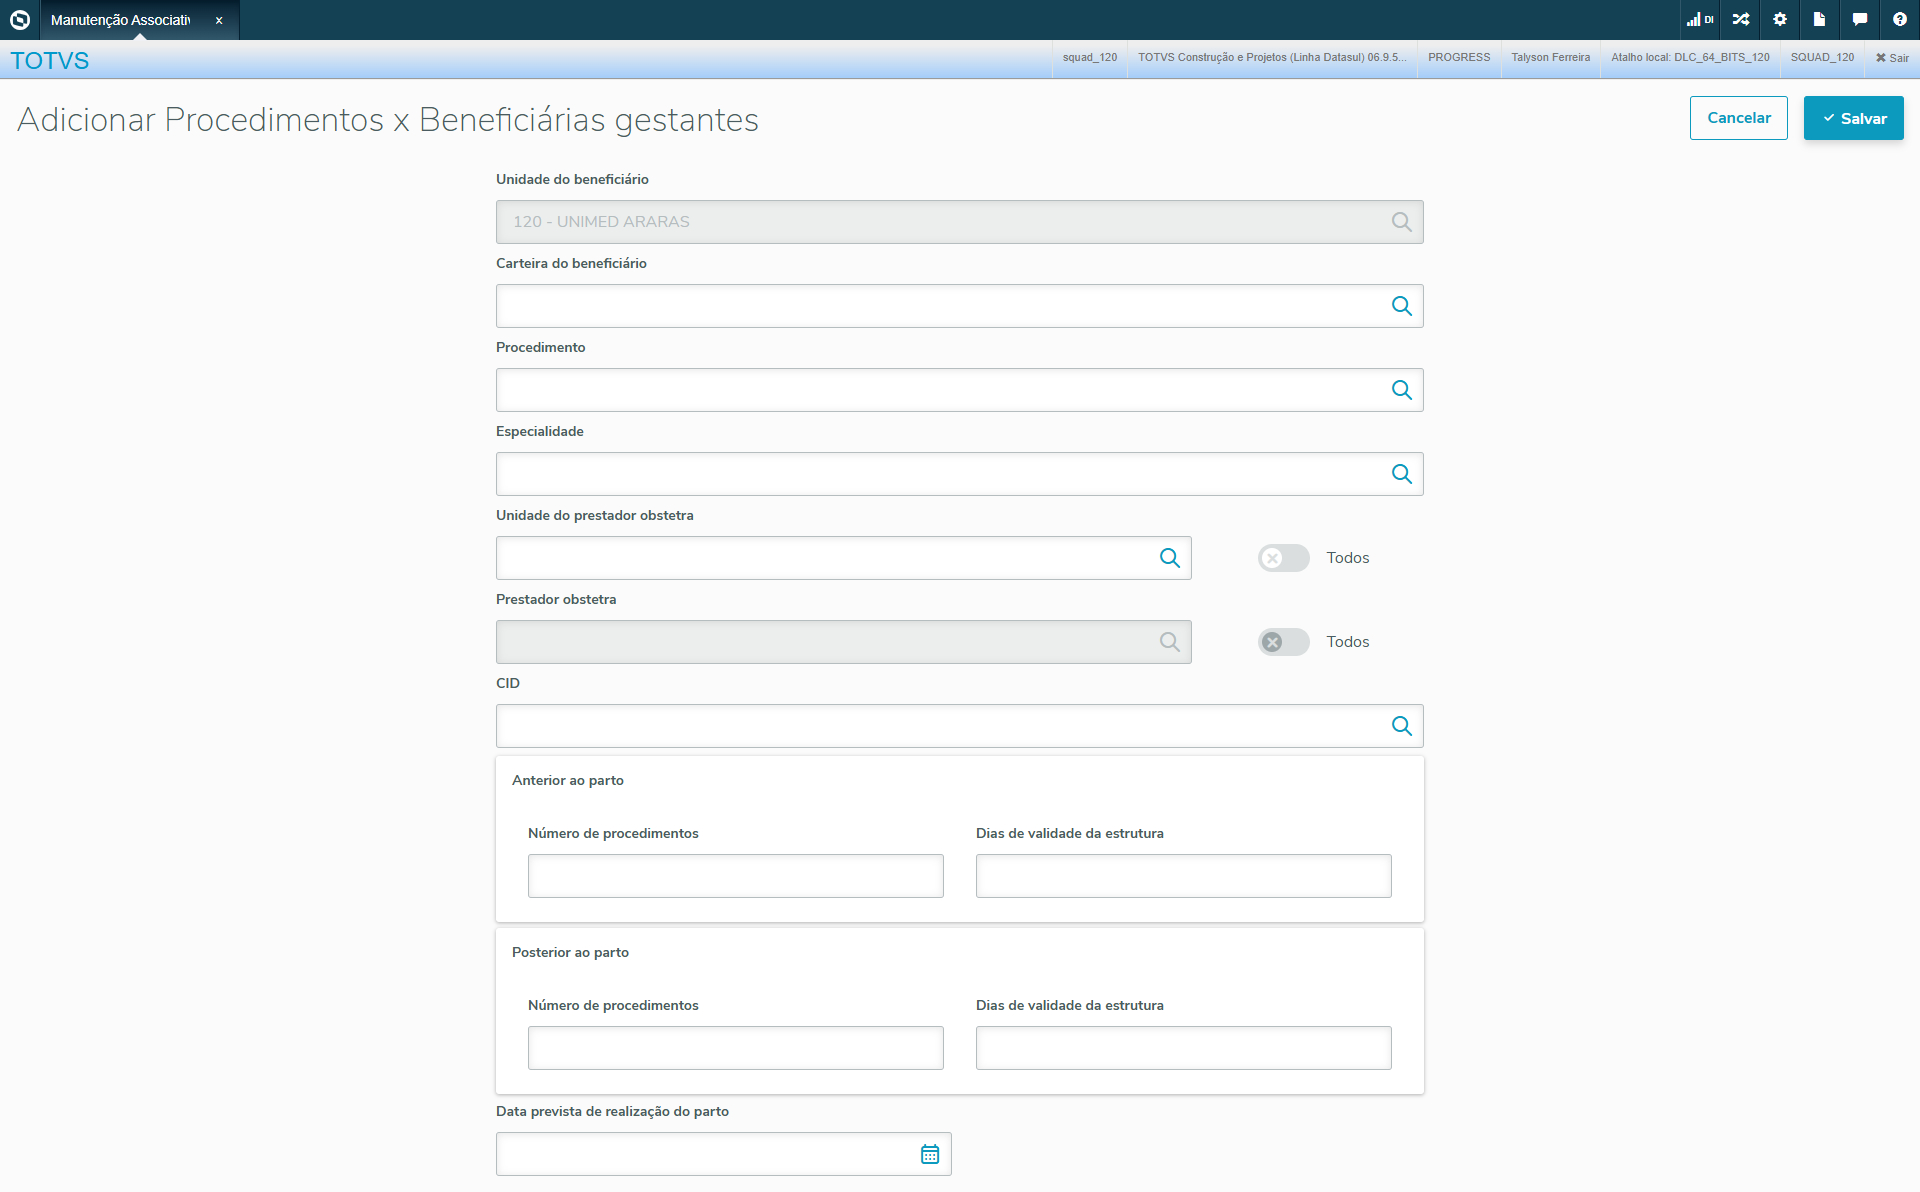Click shuffle arrows icon in header
The image size is (1920, 1192).
(x=1741, y=19)
